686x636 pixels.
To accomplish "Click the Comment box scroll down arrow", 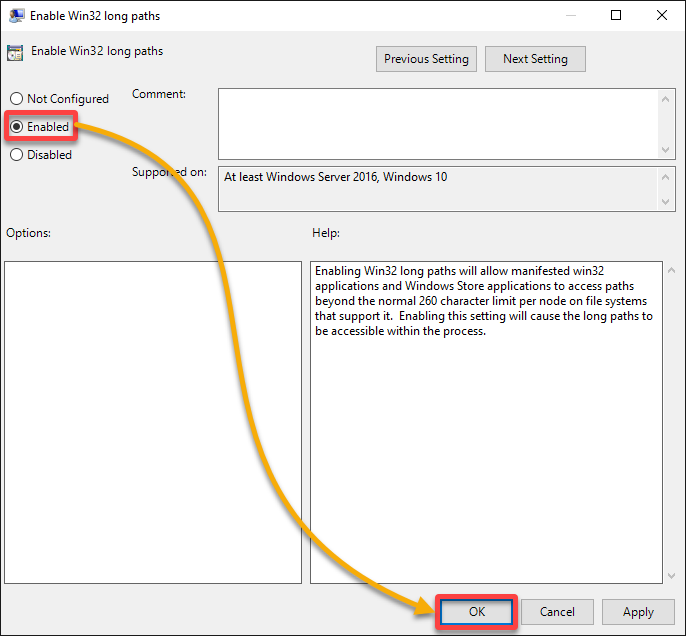I will point(665,150).
